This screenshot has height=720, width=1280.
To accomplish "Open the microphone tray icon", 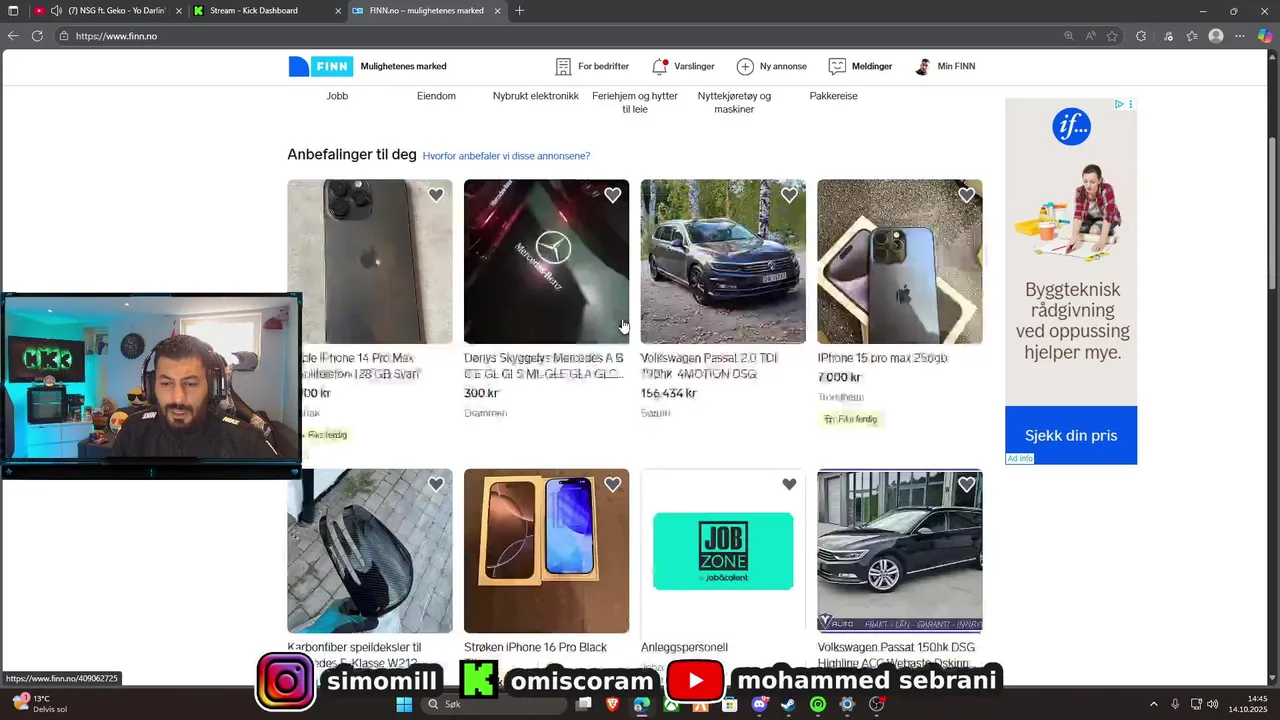I will click(1175, 704).
